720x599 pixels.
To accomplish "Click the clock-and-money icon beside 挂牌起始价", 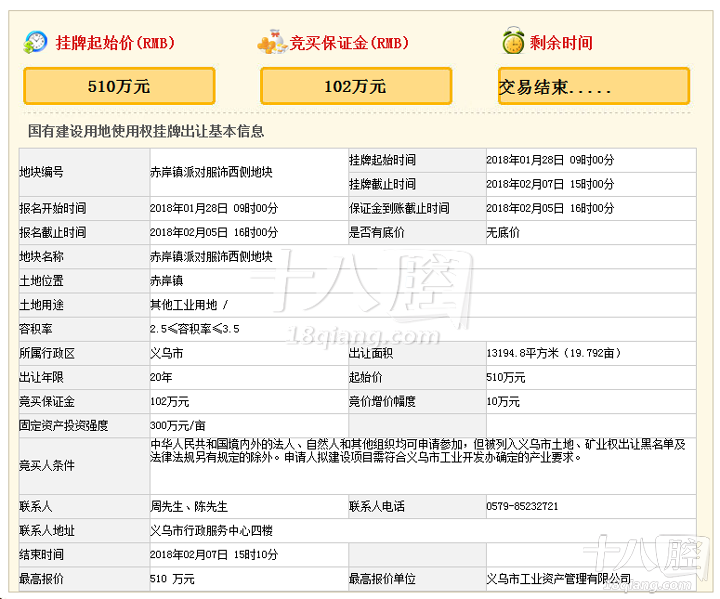I will [35, 42].
